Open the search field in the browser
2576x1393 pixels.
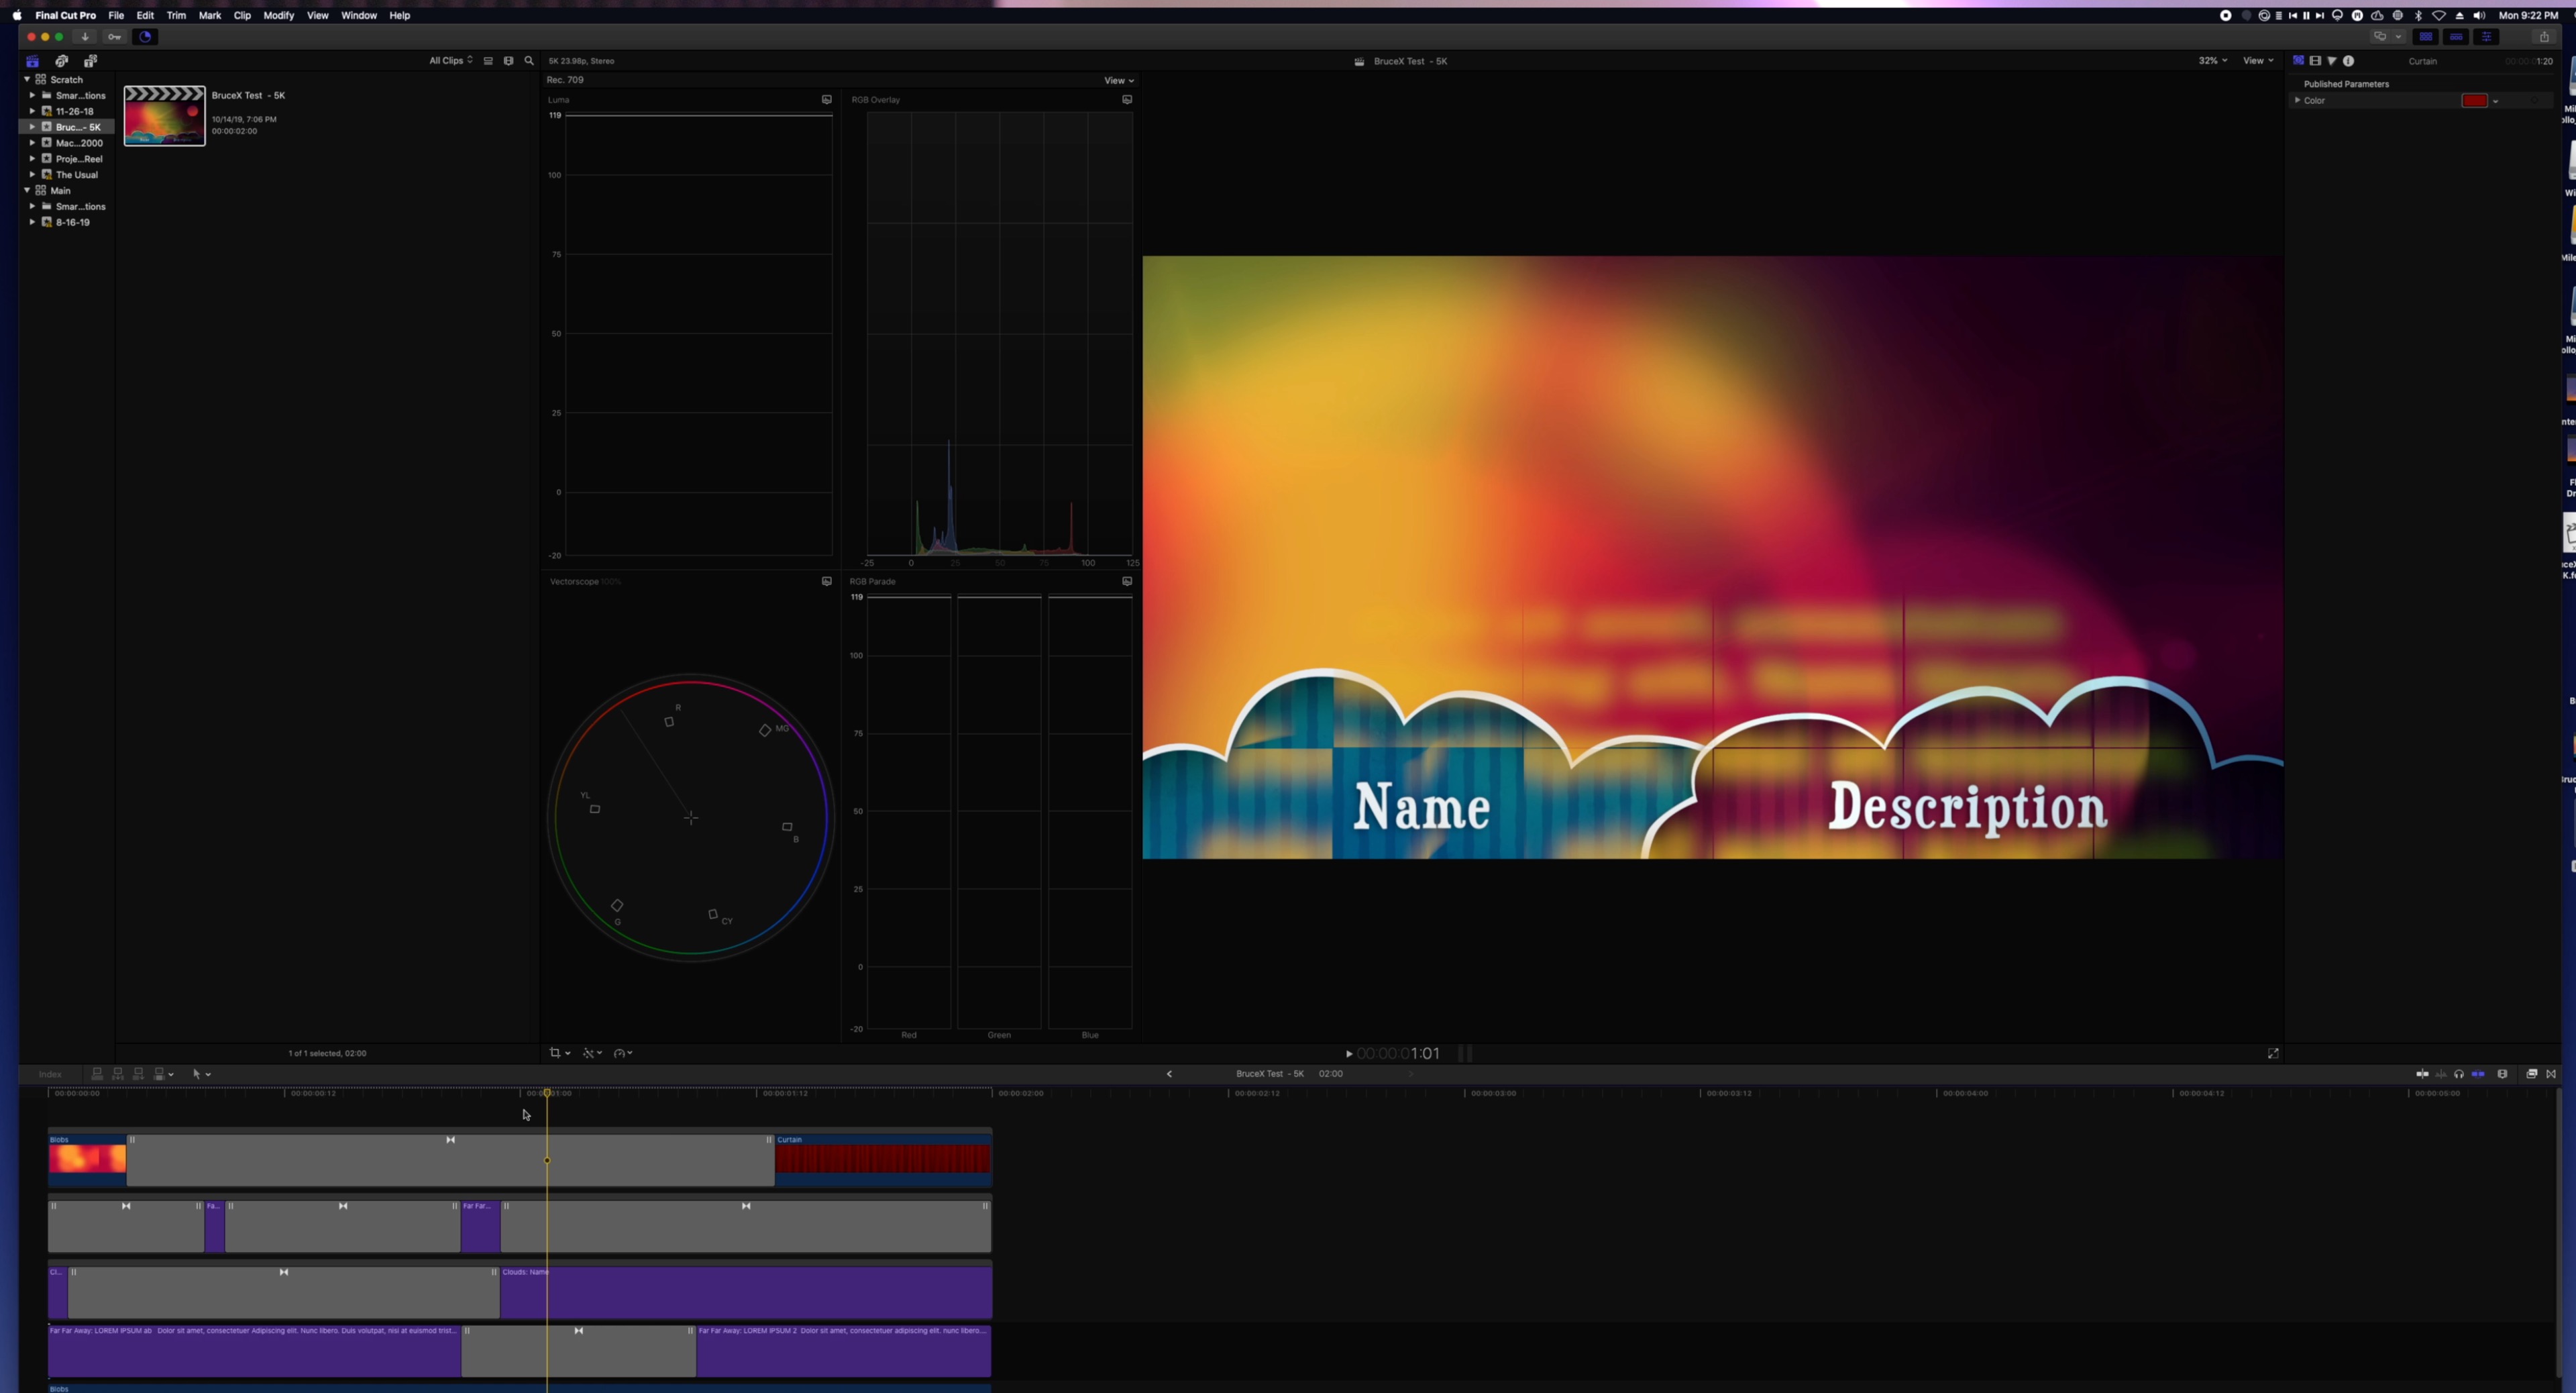529,61
